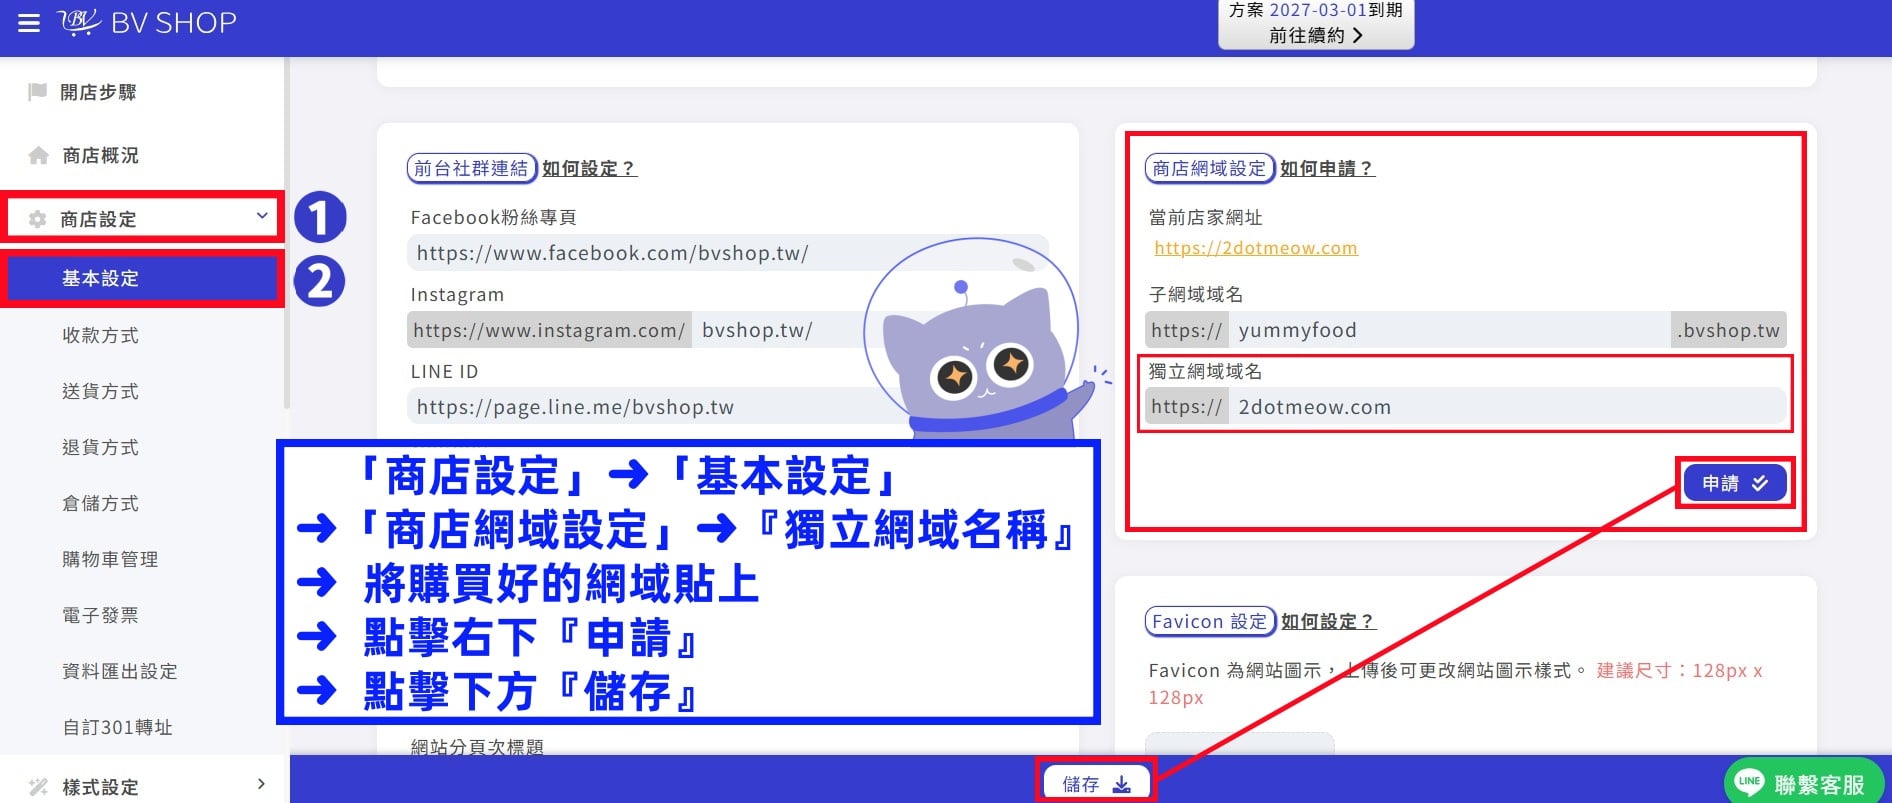Open the hamburger menu icon
This screenshot has width=1892, height=803.
coord(29,23)
